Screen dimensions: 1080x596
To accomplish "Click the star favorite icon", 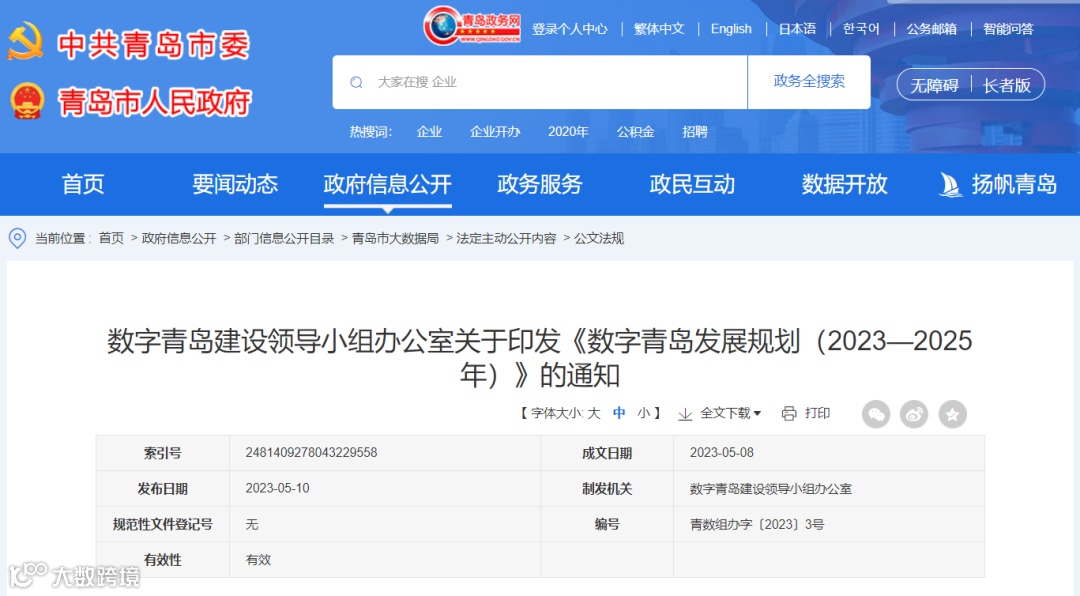I will (953, 414).
